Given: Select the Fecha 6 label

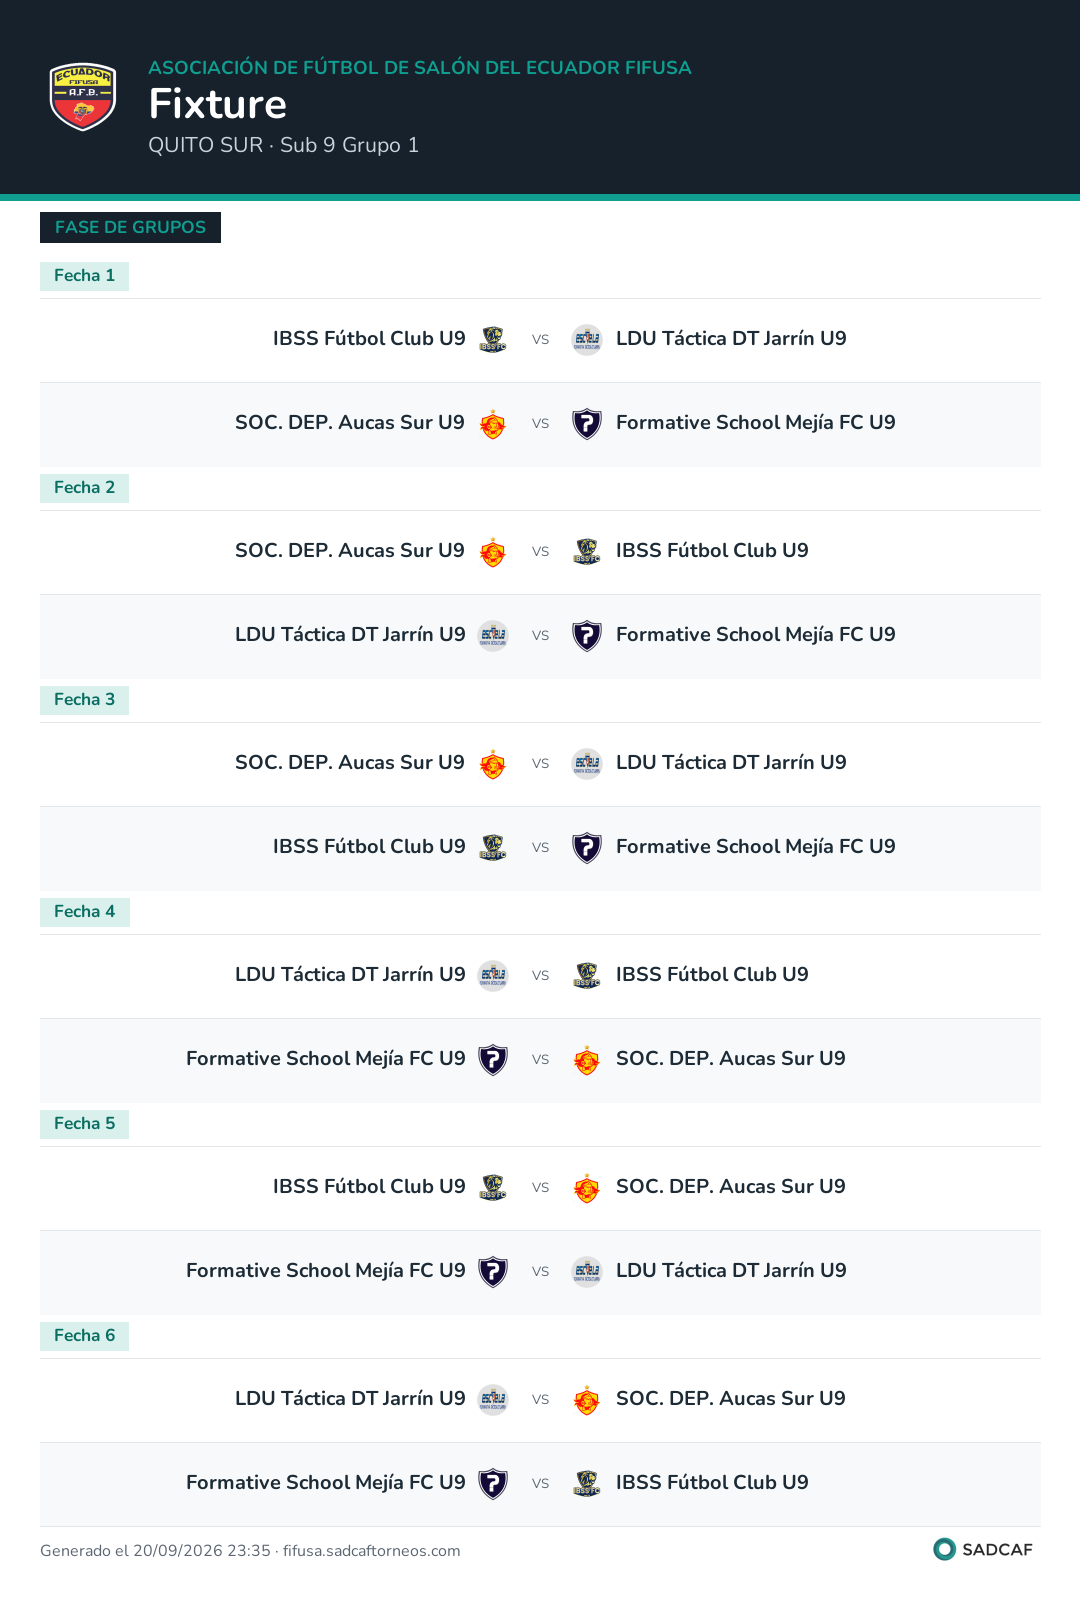Looking at the screenshot, I should coord(84,1336).
